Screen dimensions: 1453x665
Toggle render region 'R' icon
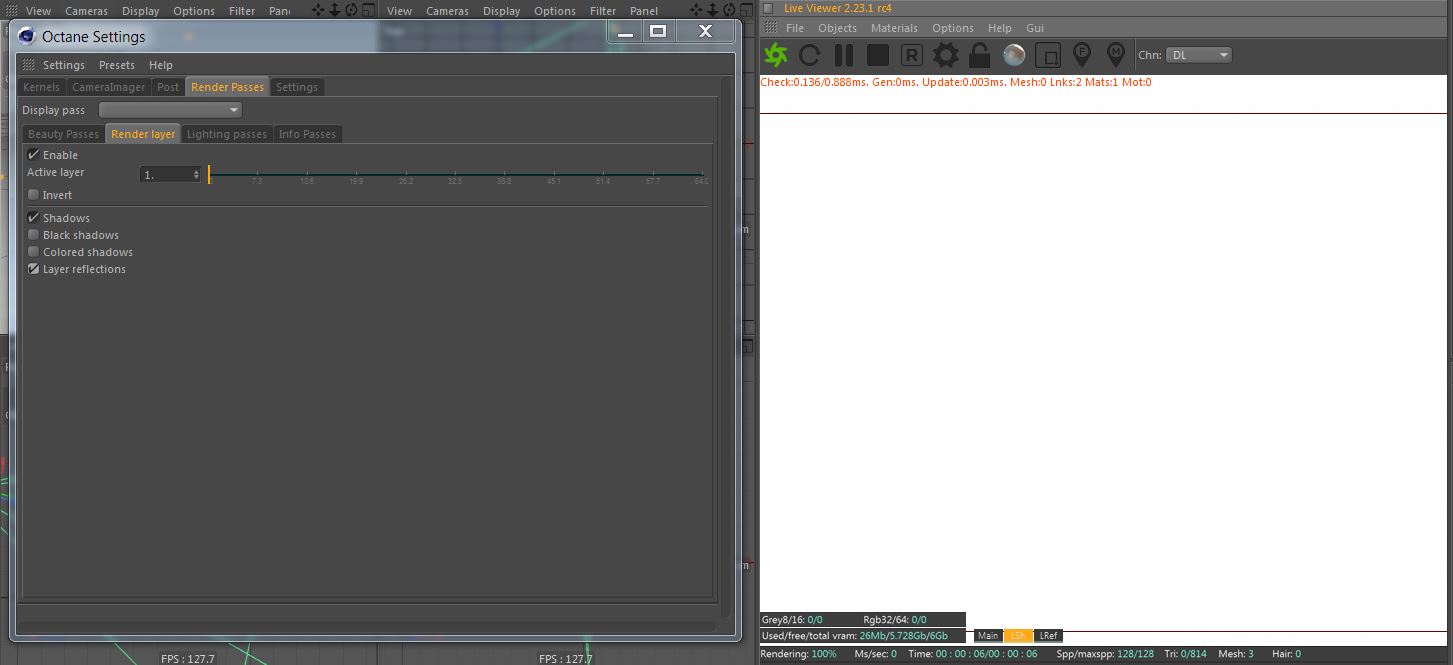(x=911, y=55)
